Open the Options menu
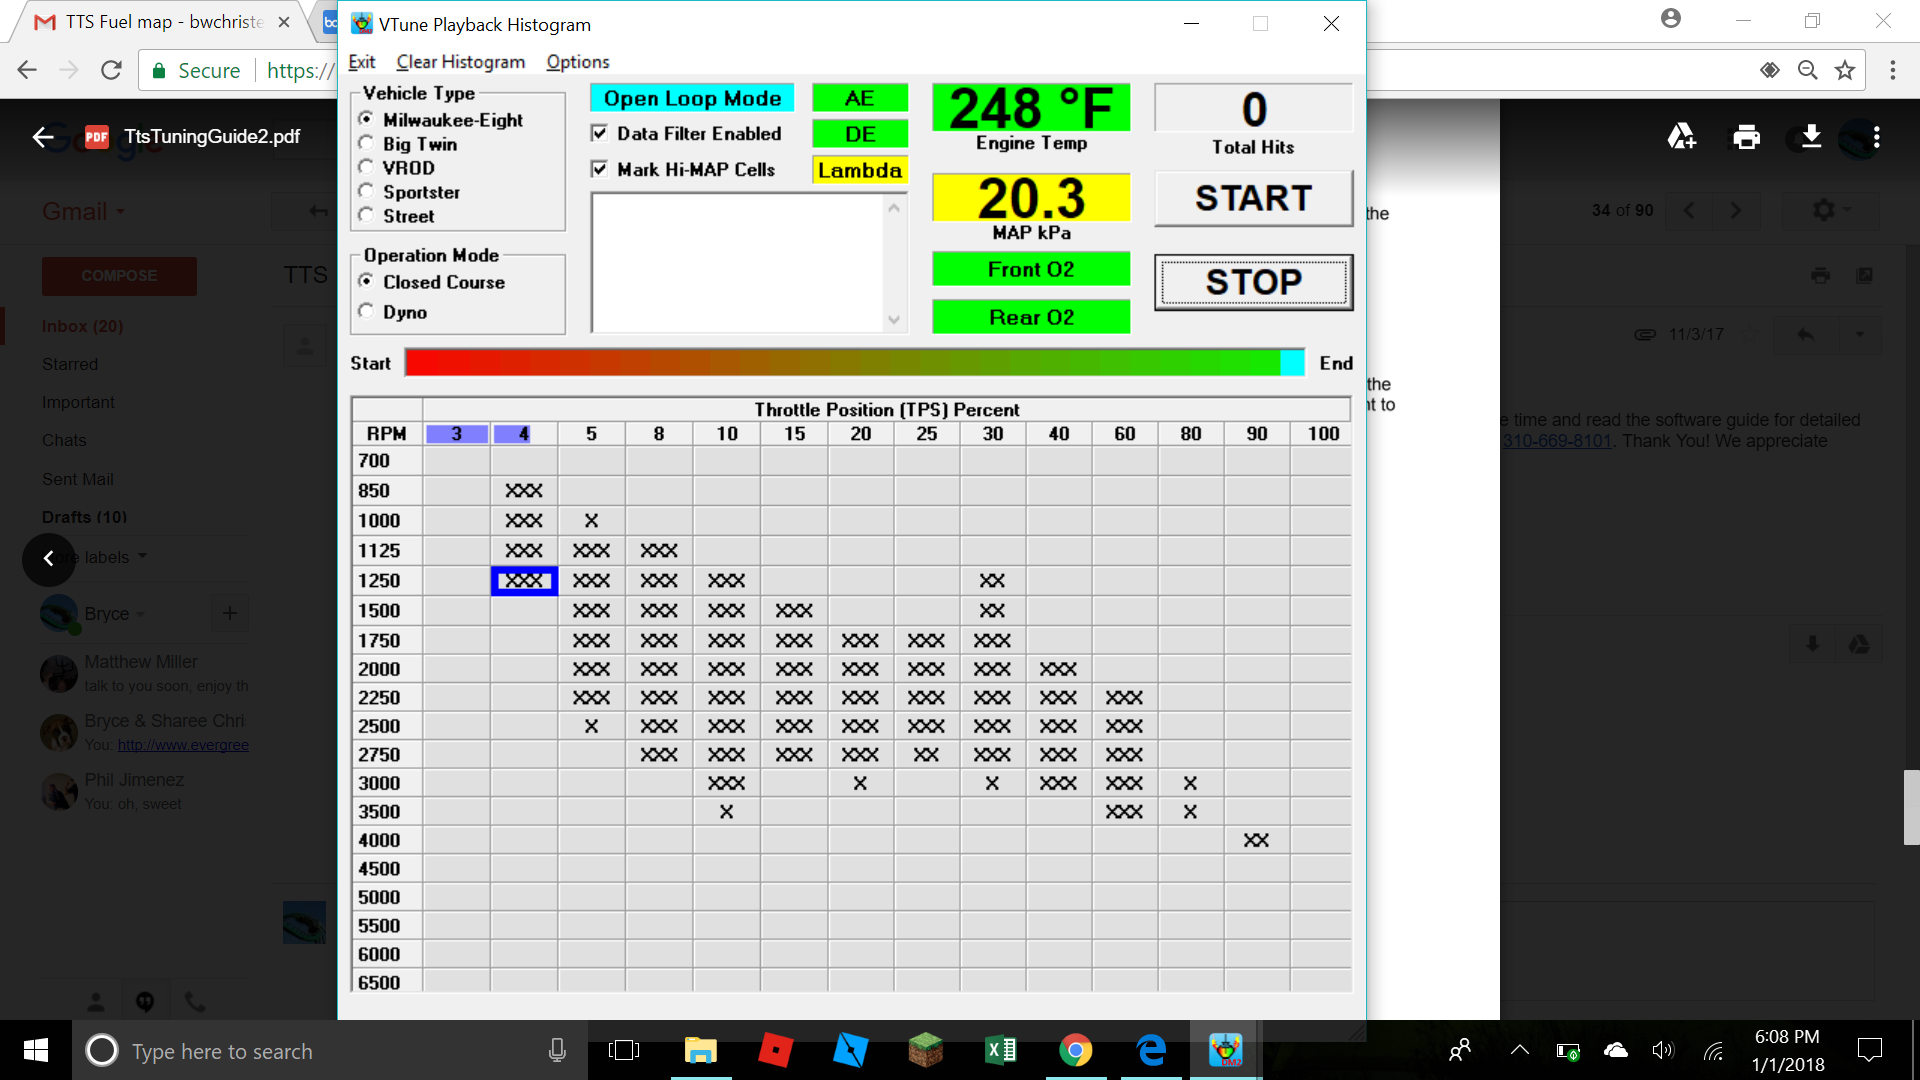Viewport: 1920px width, 1080px height. click(x=577, y=62)
